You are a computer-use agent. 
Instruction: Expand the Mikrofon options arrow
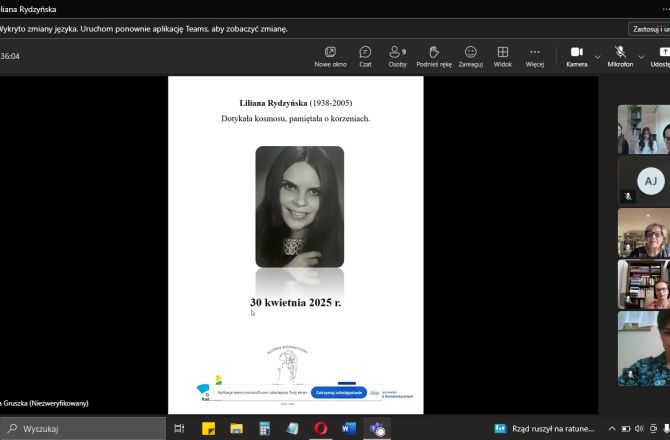click(x=641, y=56)
